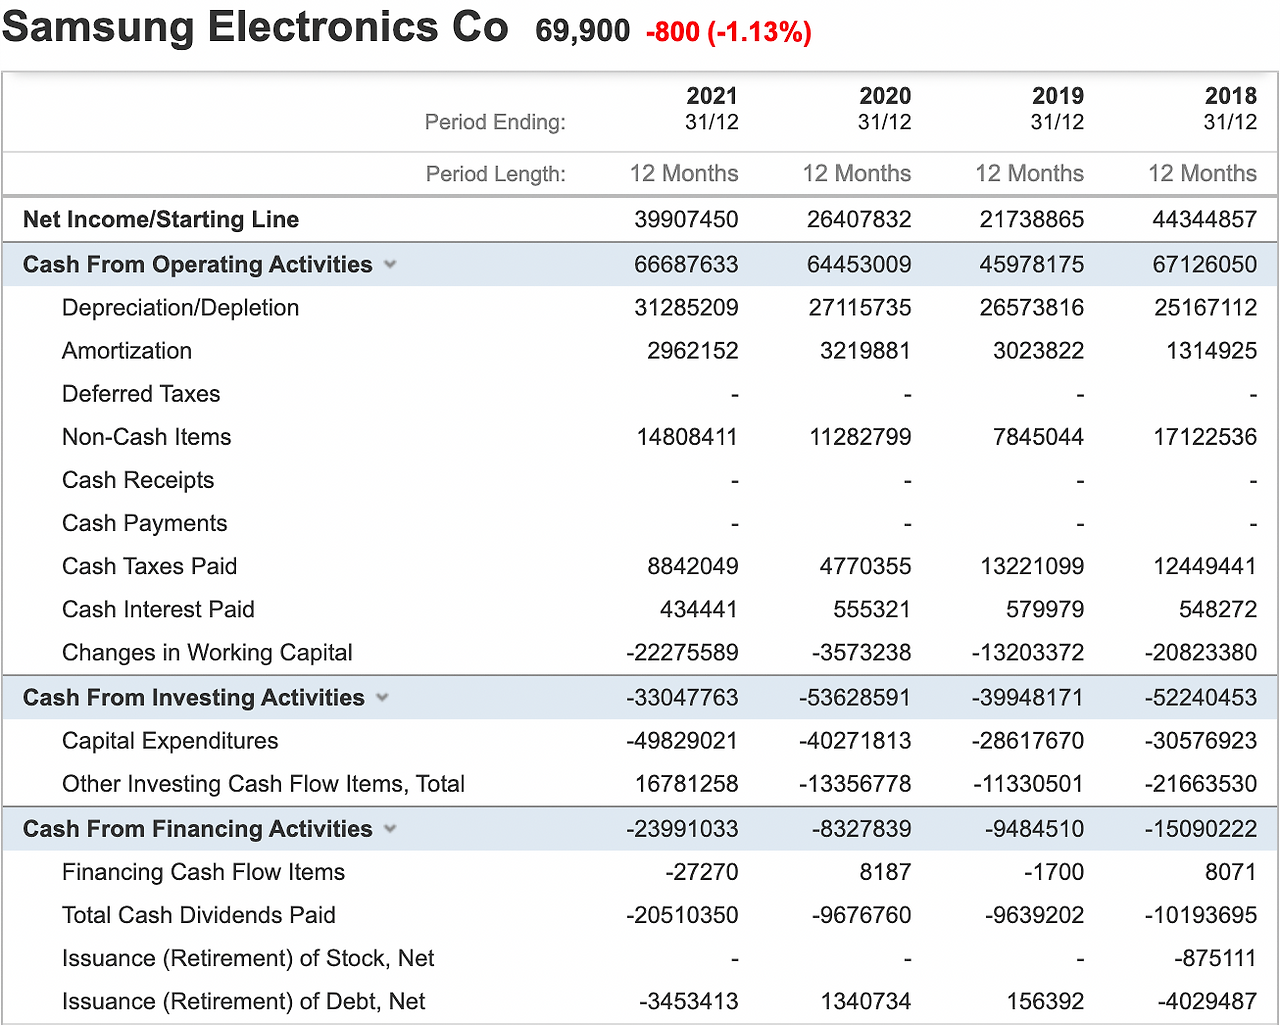
Task: Click the cash interest paid value 434441
Action: (699, 609)
